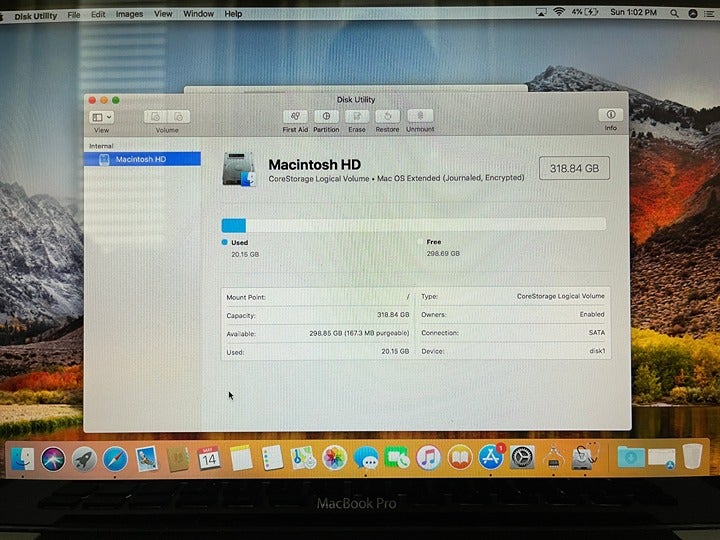
Task: Click the Connection SATA value
Action: pyautogui.click(x=597, y=332)
